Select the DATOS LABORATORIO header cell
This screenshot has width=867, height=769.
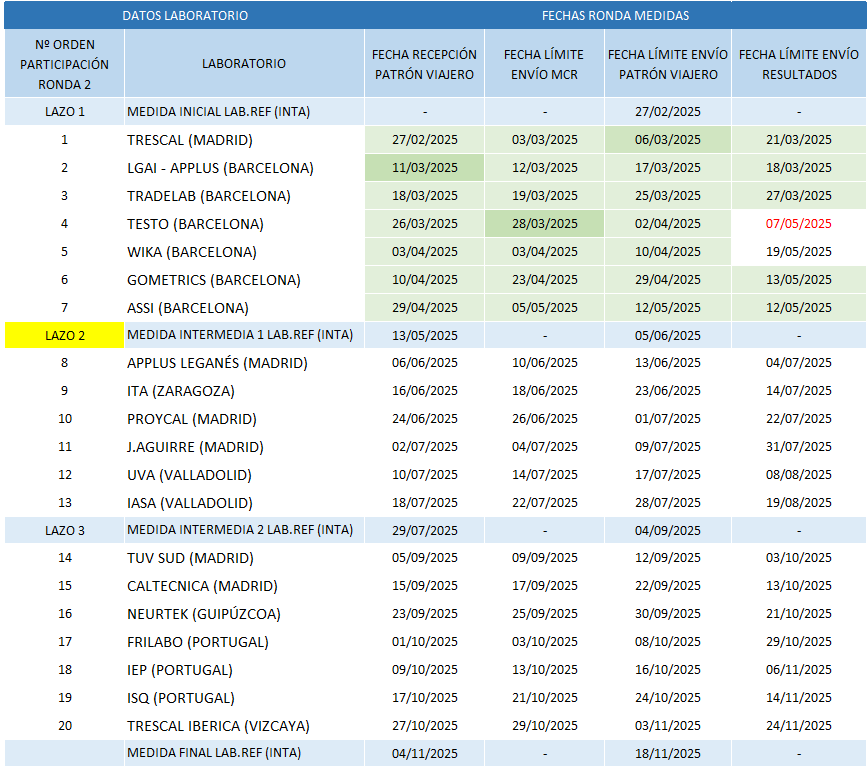185,15
